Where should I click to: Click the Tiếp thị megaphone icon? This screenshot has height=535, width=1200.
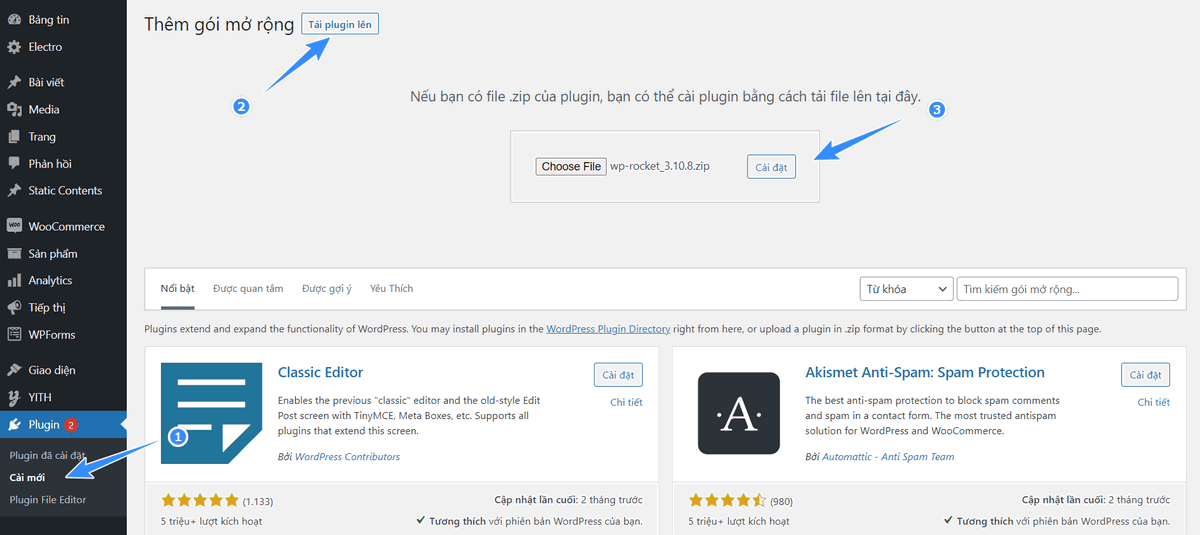pos(14,307)
